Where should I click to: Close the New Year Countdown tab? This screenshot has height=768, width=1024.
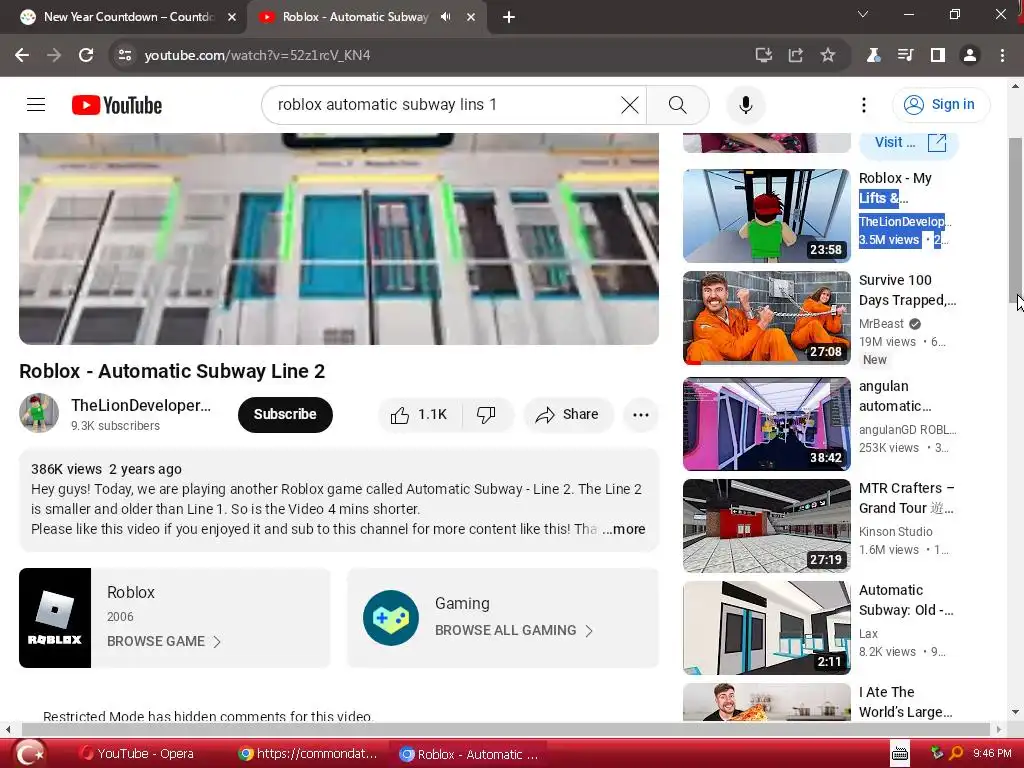tap(232, 17)
